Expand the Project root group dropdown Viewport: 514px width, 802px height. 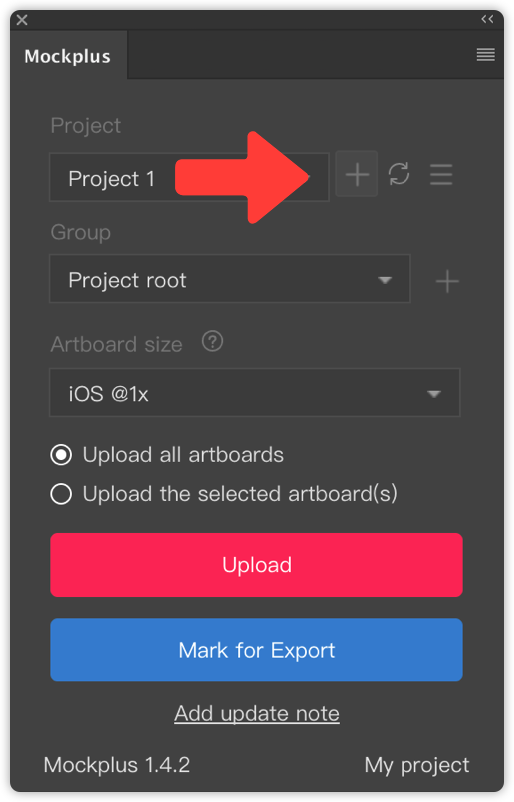pos(230,279)
